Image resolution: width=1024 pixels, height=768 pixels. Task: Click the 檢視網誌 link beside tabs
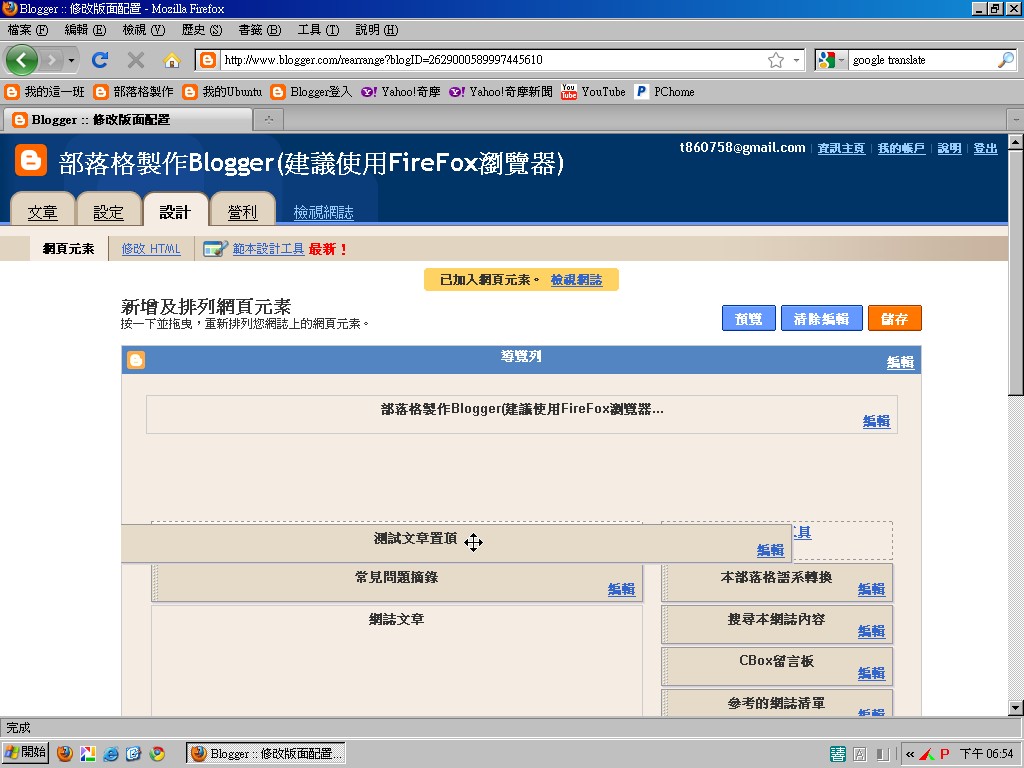click(x=323, y=212)
